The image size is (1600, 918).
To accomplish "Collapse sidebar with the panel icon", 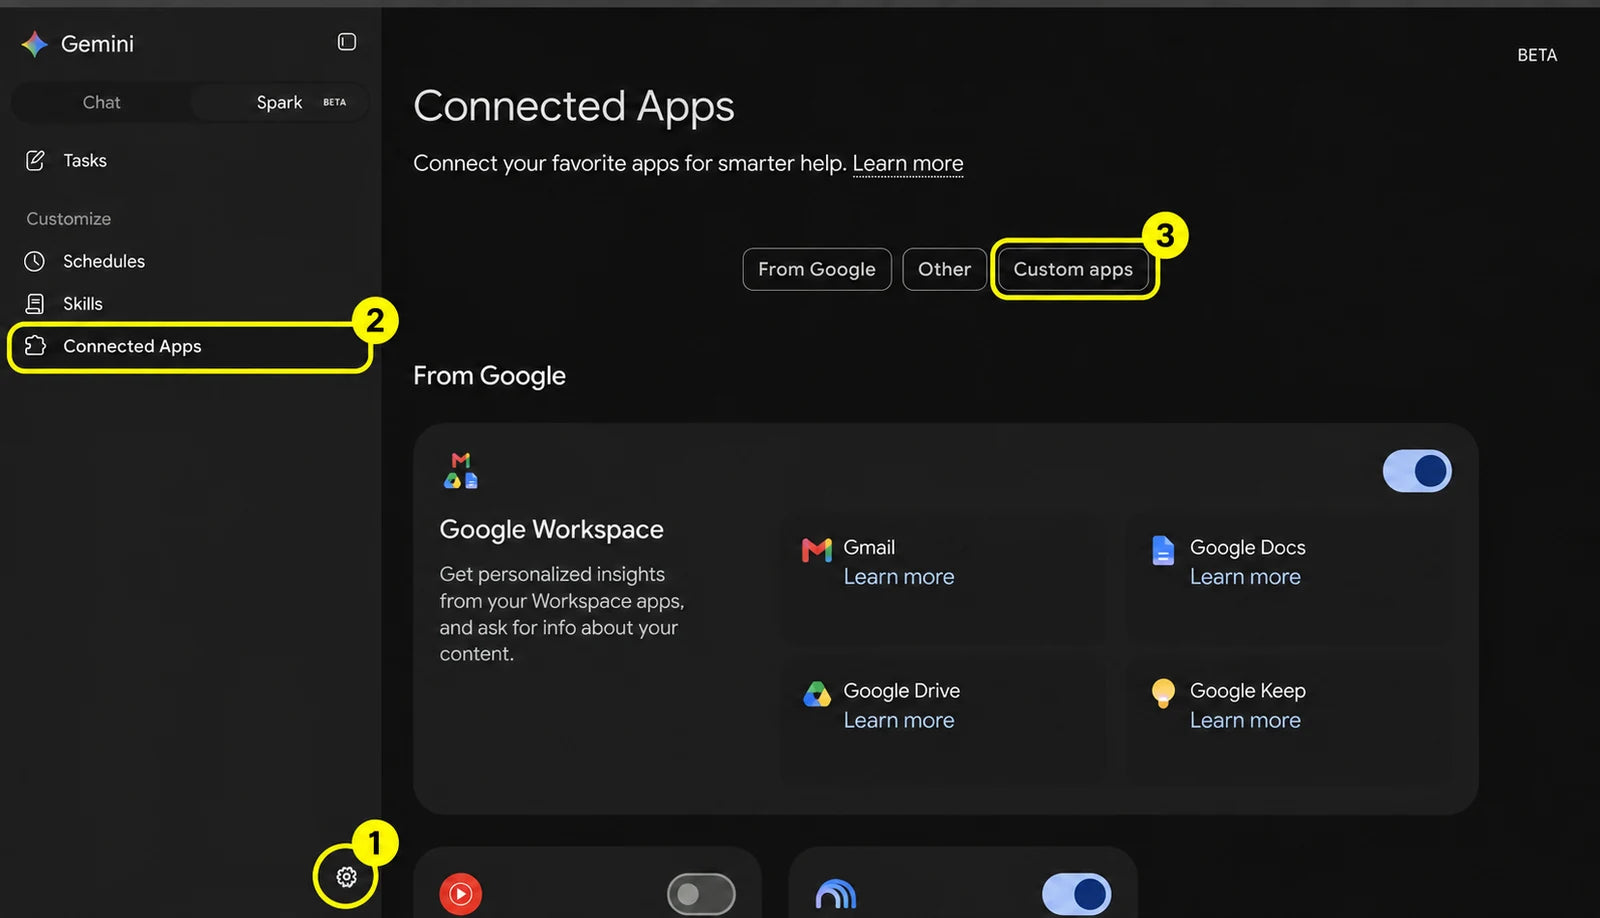I will tap(347, 42).
